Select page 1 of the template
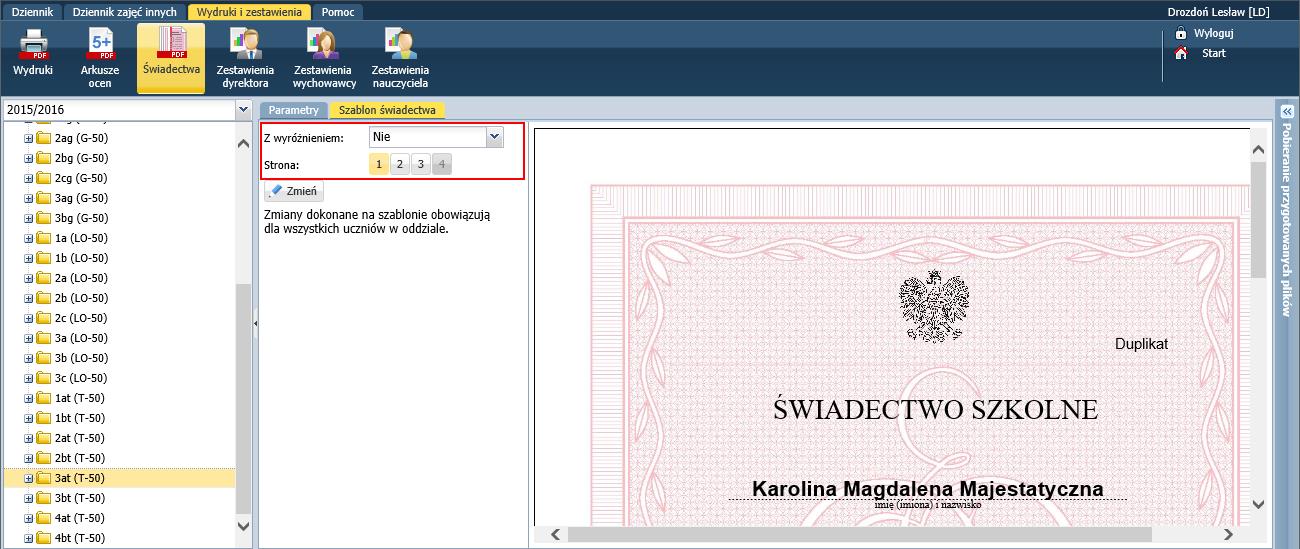Image resolution: width=1300 pixels, height=549 pixels. [x=379, y=164]
